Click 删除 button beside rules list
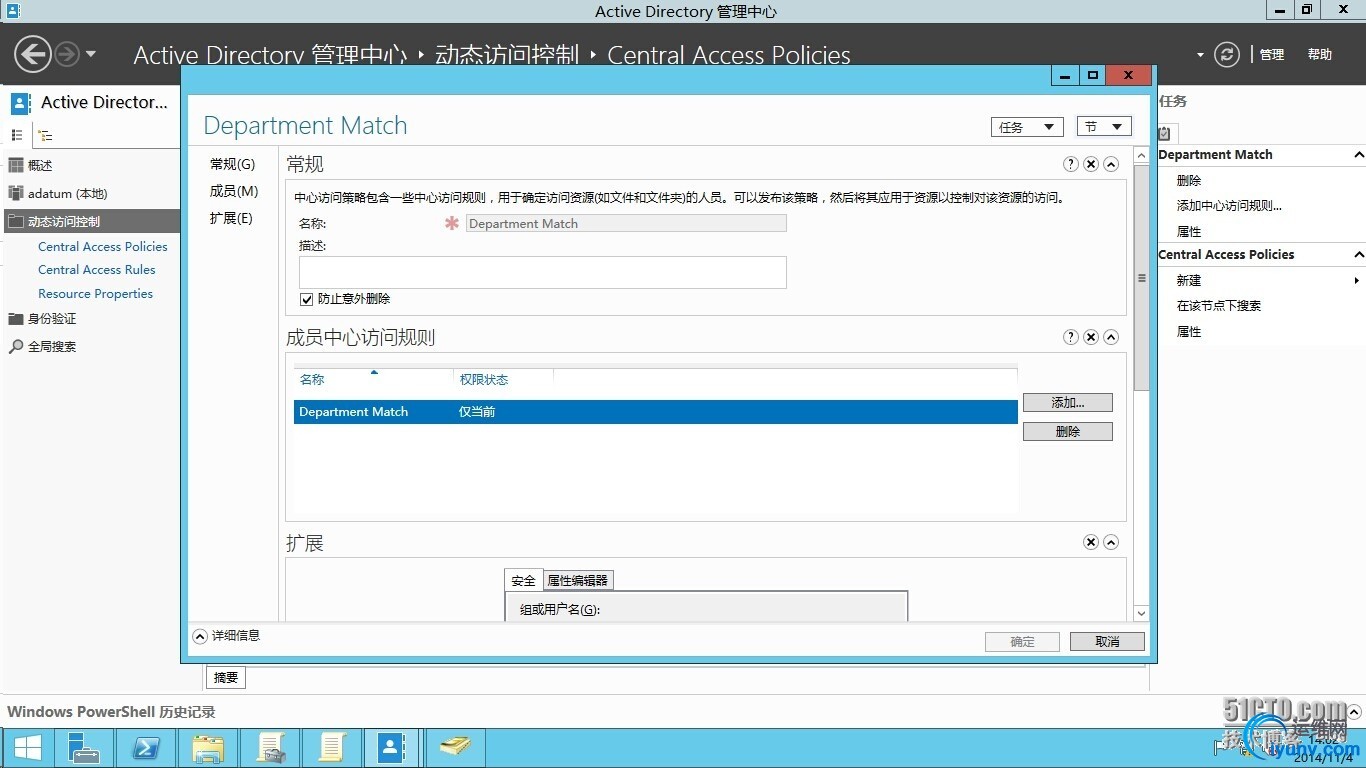This screenshot has width=1366, height=768. [x=1068, y=432]
